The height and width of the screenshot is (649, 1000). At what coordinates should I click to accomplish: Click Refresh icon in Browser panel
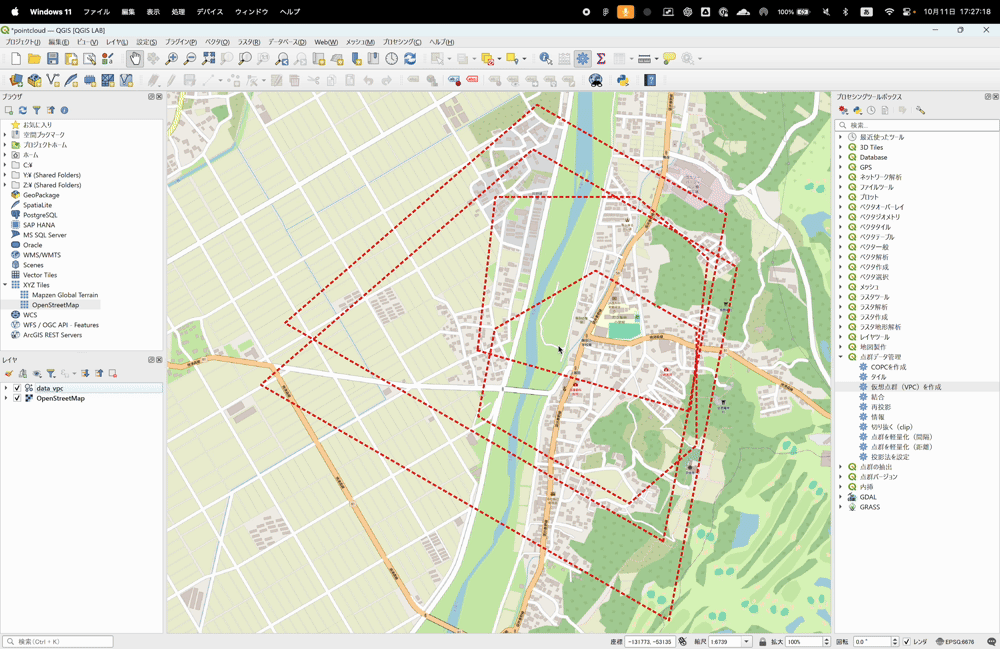coord(22,110)
